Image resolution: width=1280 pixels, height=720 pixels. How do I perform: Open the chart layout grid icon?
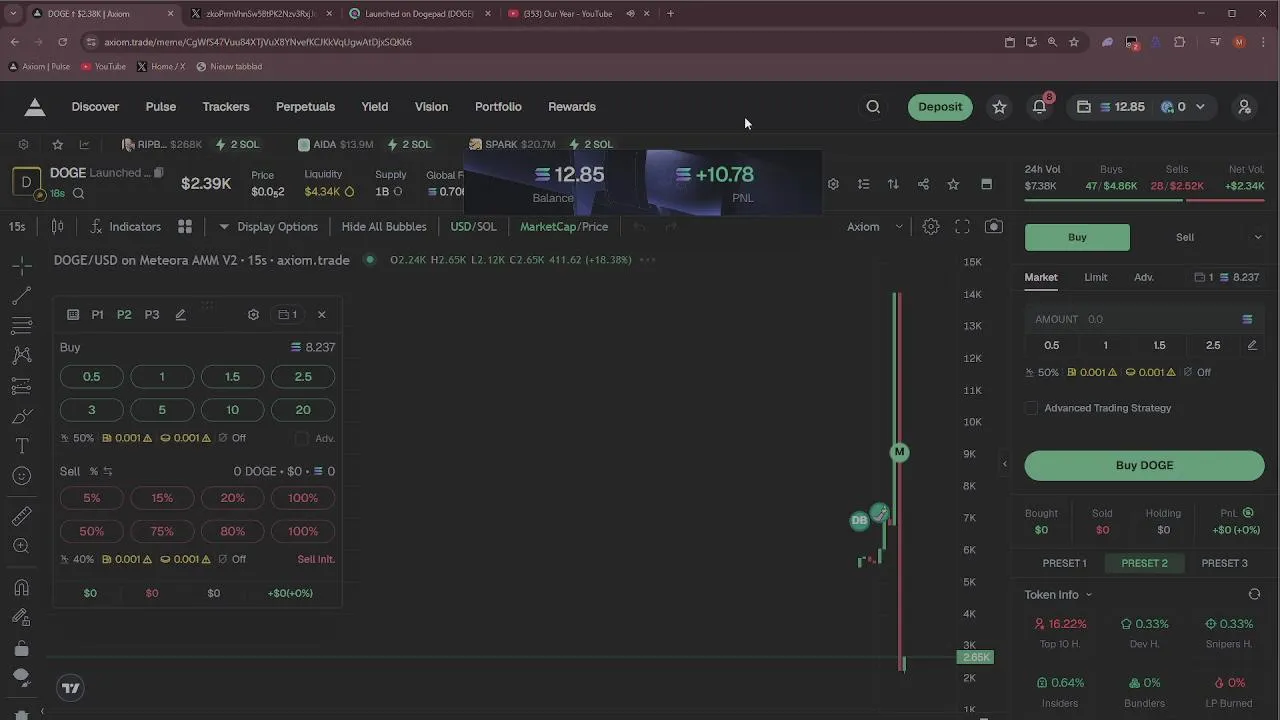click(x=185, y=227)
